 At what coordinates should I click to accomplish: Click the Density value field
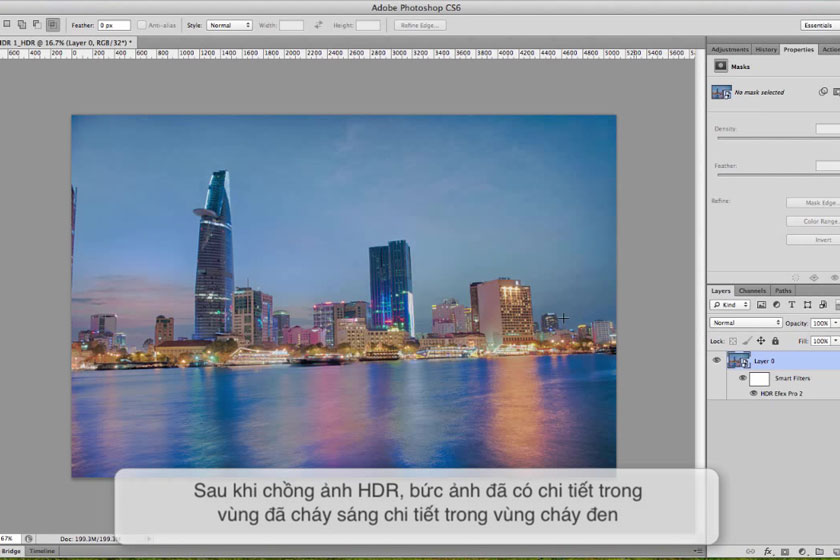pos(828,129)
